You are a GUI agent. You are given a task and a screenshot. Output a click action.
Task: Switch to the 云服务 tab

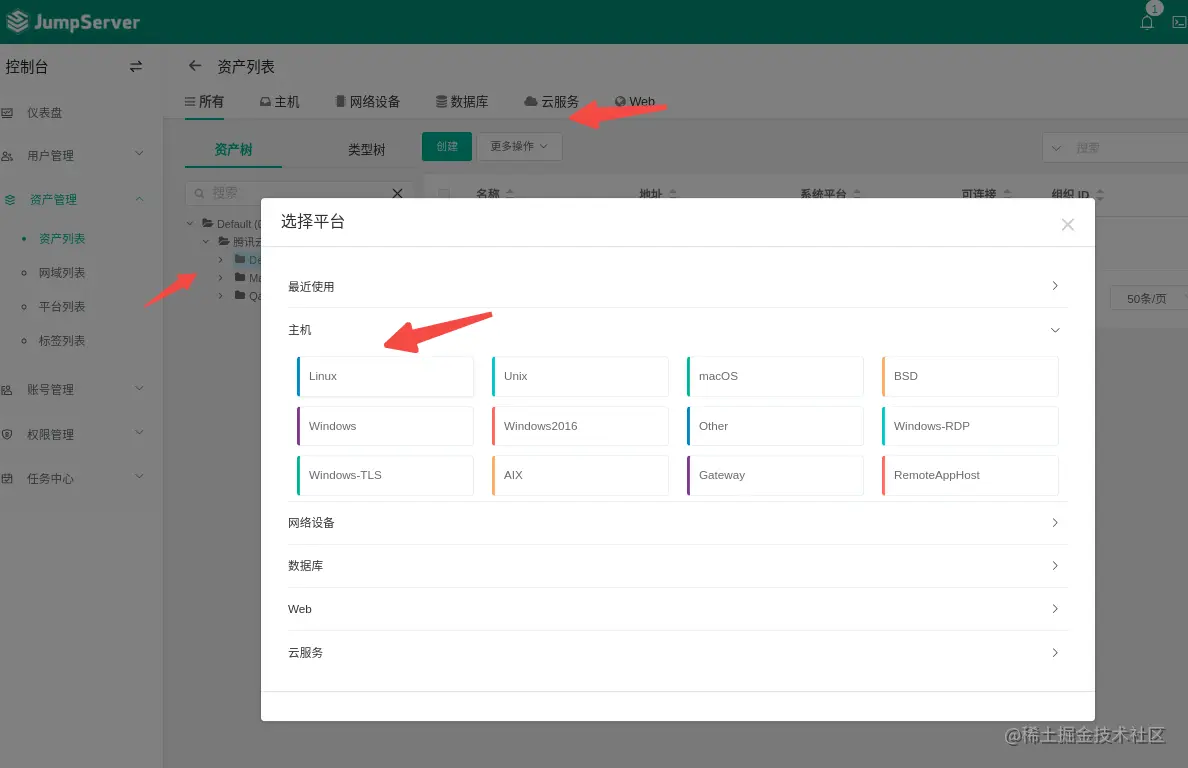pyautogui.click(x=552, y=101)
